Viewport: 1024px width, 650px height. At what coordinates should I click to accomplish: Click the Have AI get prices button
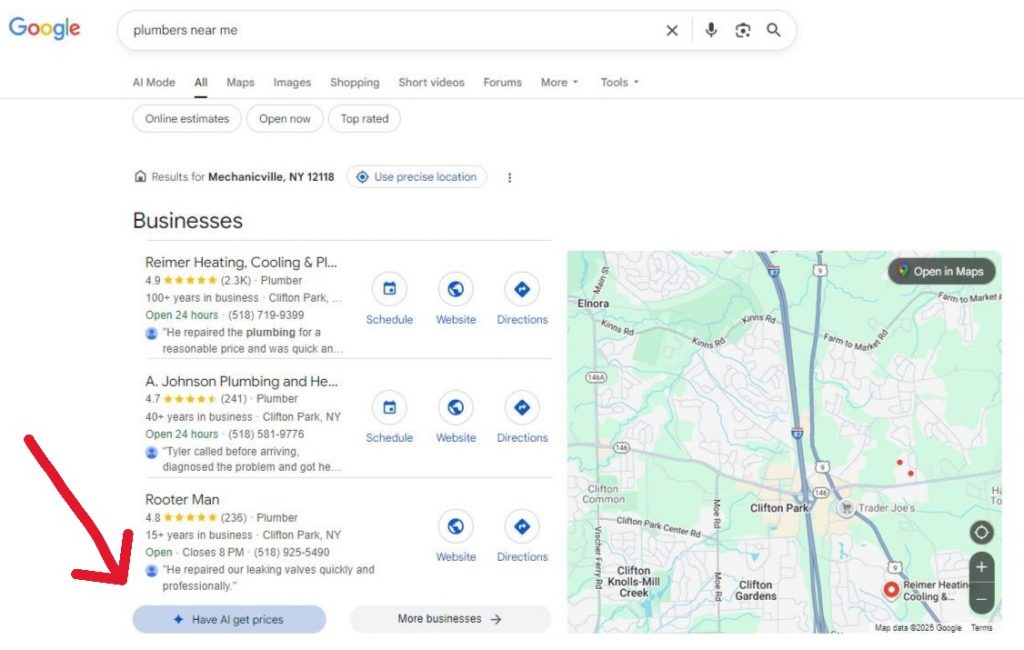point(229,619)
